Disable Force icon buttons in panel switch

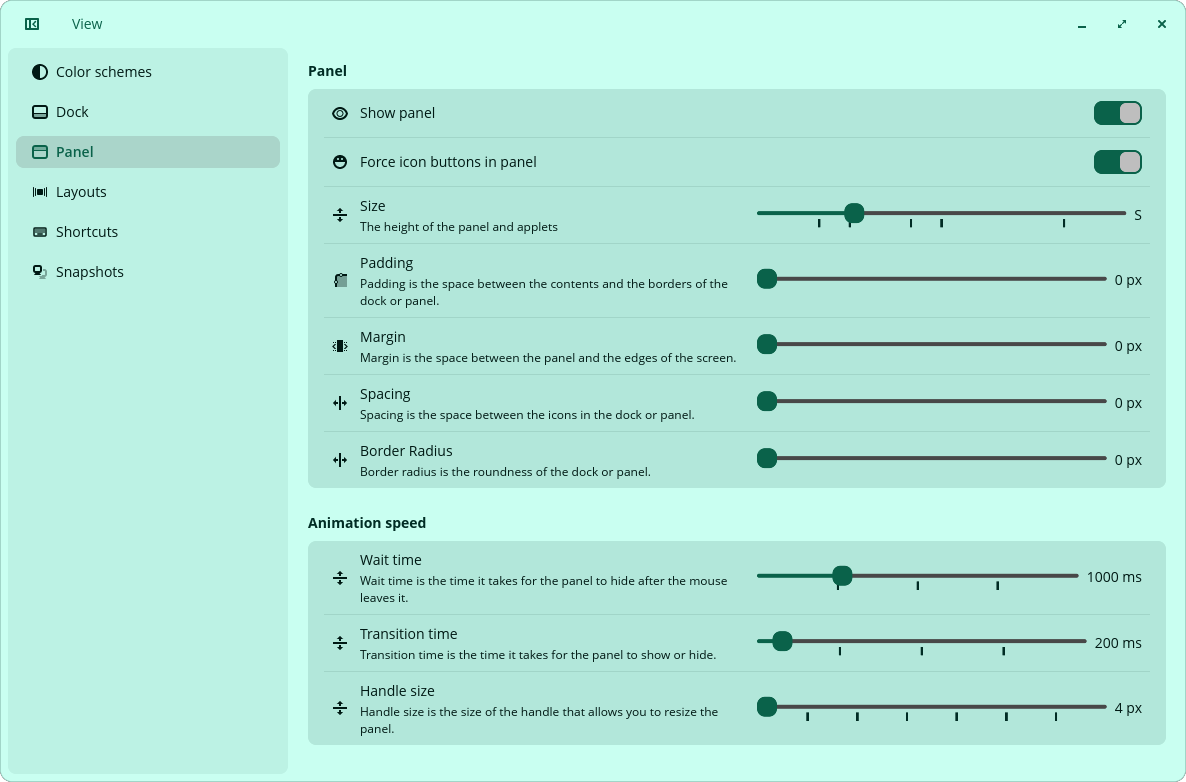(1117, 162)
